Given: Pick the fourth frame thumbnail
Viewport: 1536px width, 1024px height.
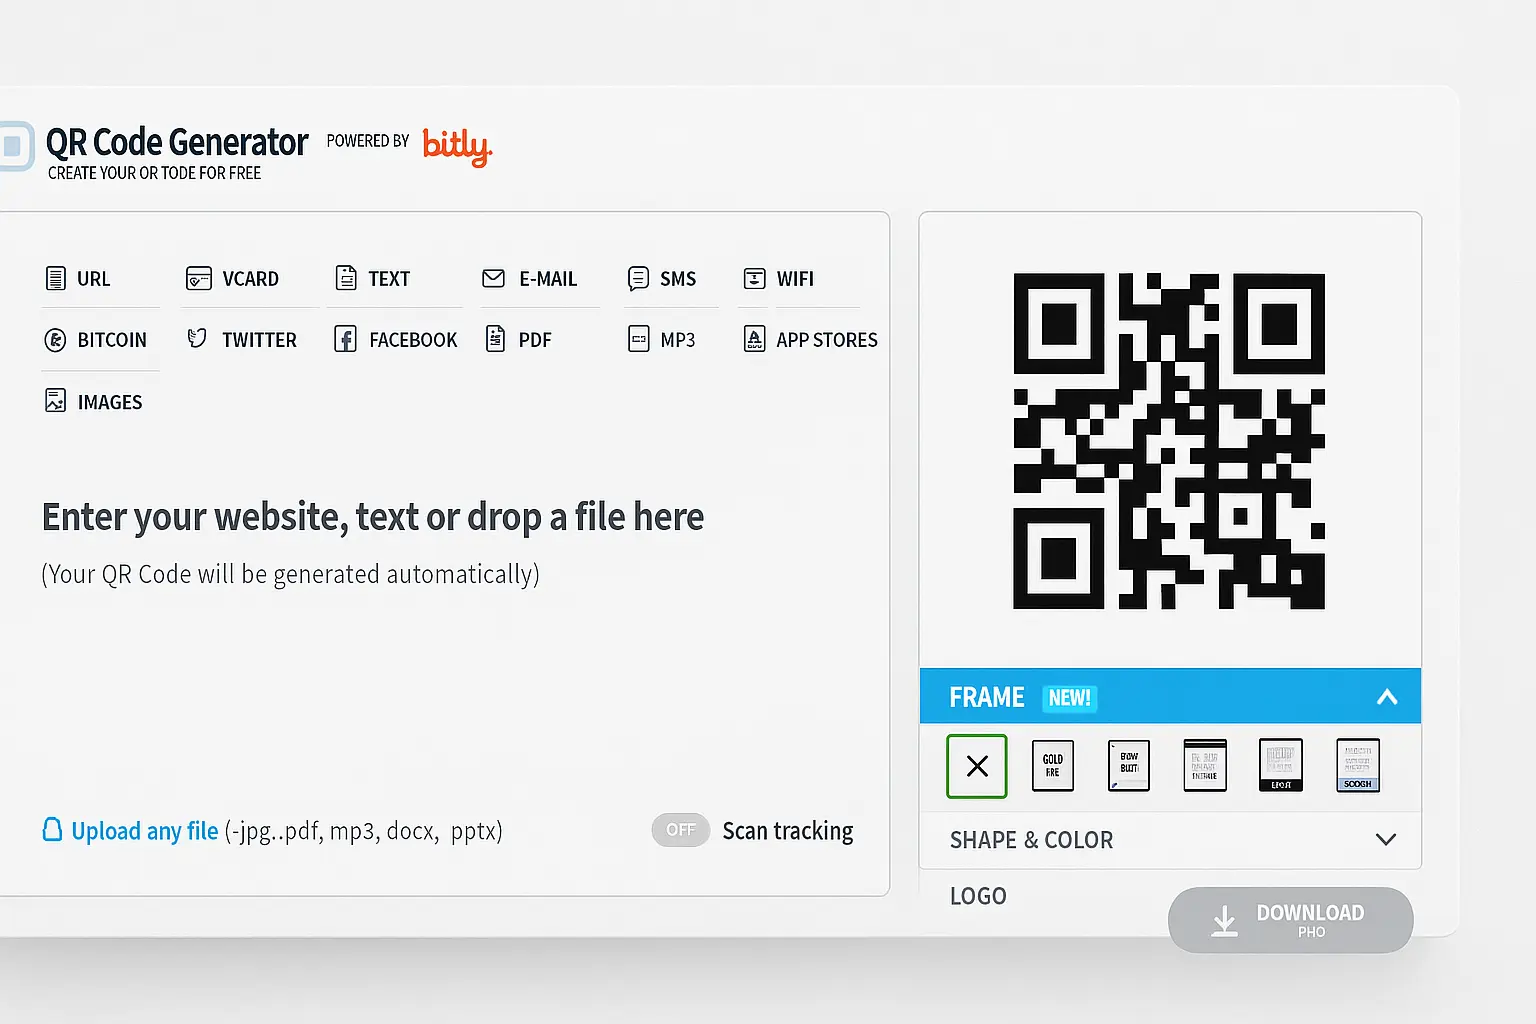Looking at the screenshot, I should tap(1205, 766).
